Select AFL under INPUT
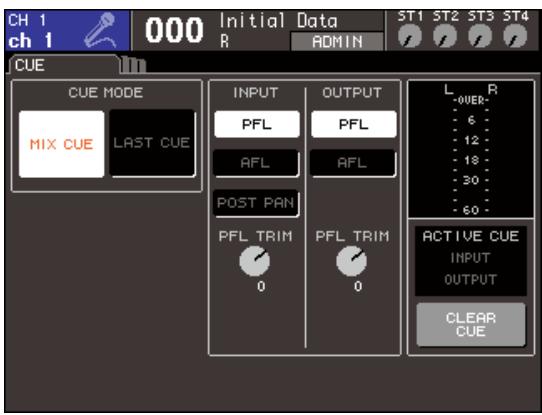The width and height of the screenshot is (542, 415). click(256, 163)
